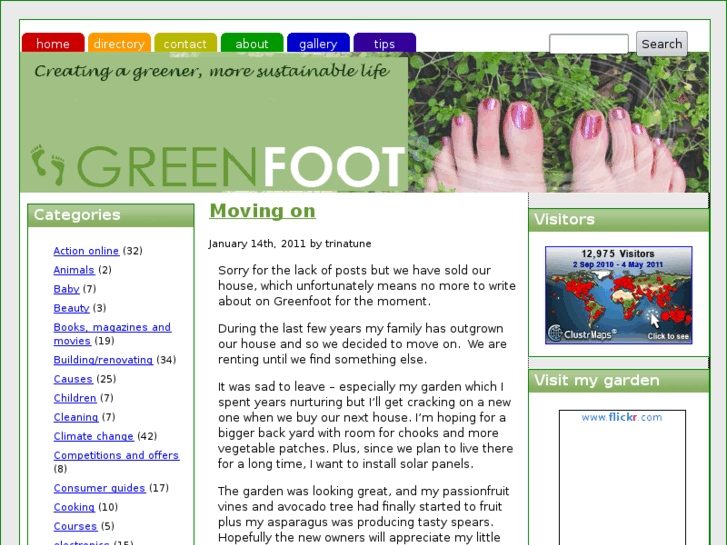Switch to the about tab
This screenshot has height=545, width=727.
point(252,43)
